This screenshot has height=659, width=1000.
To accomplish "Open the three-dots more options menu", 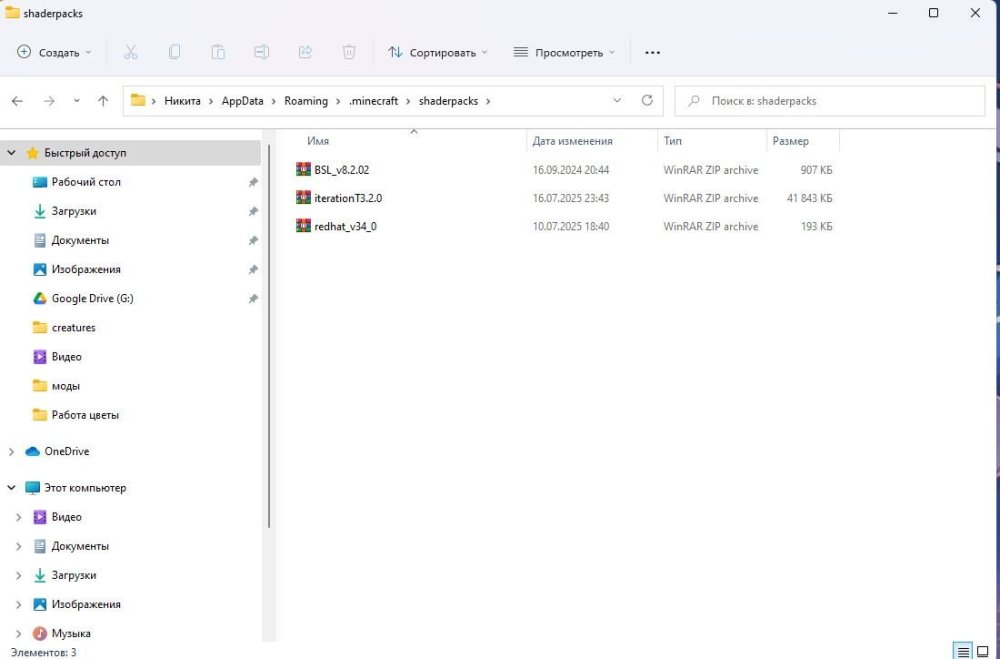I will pyautogui.click(x=652, y=52).
